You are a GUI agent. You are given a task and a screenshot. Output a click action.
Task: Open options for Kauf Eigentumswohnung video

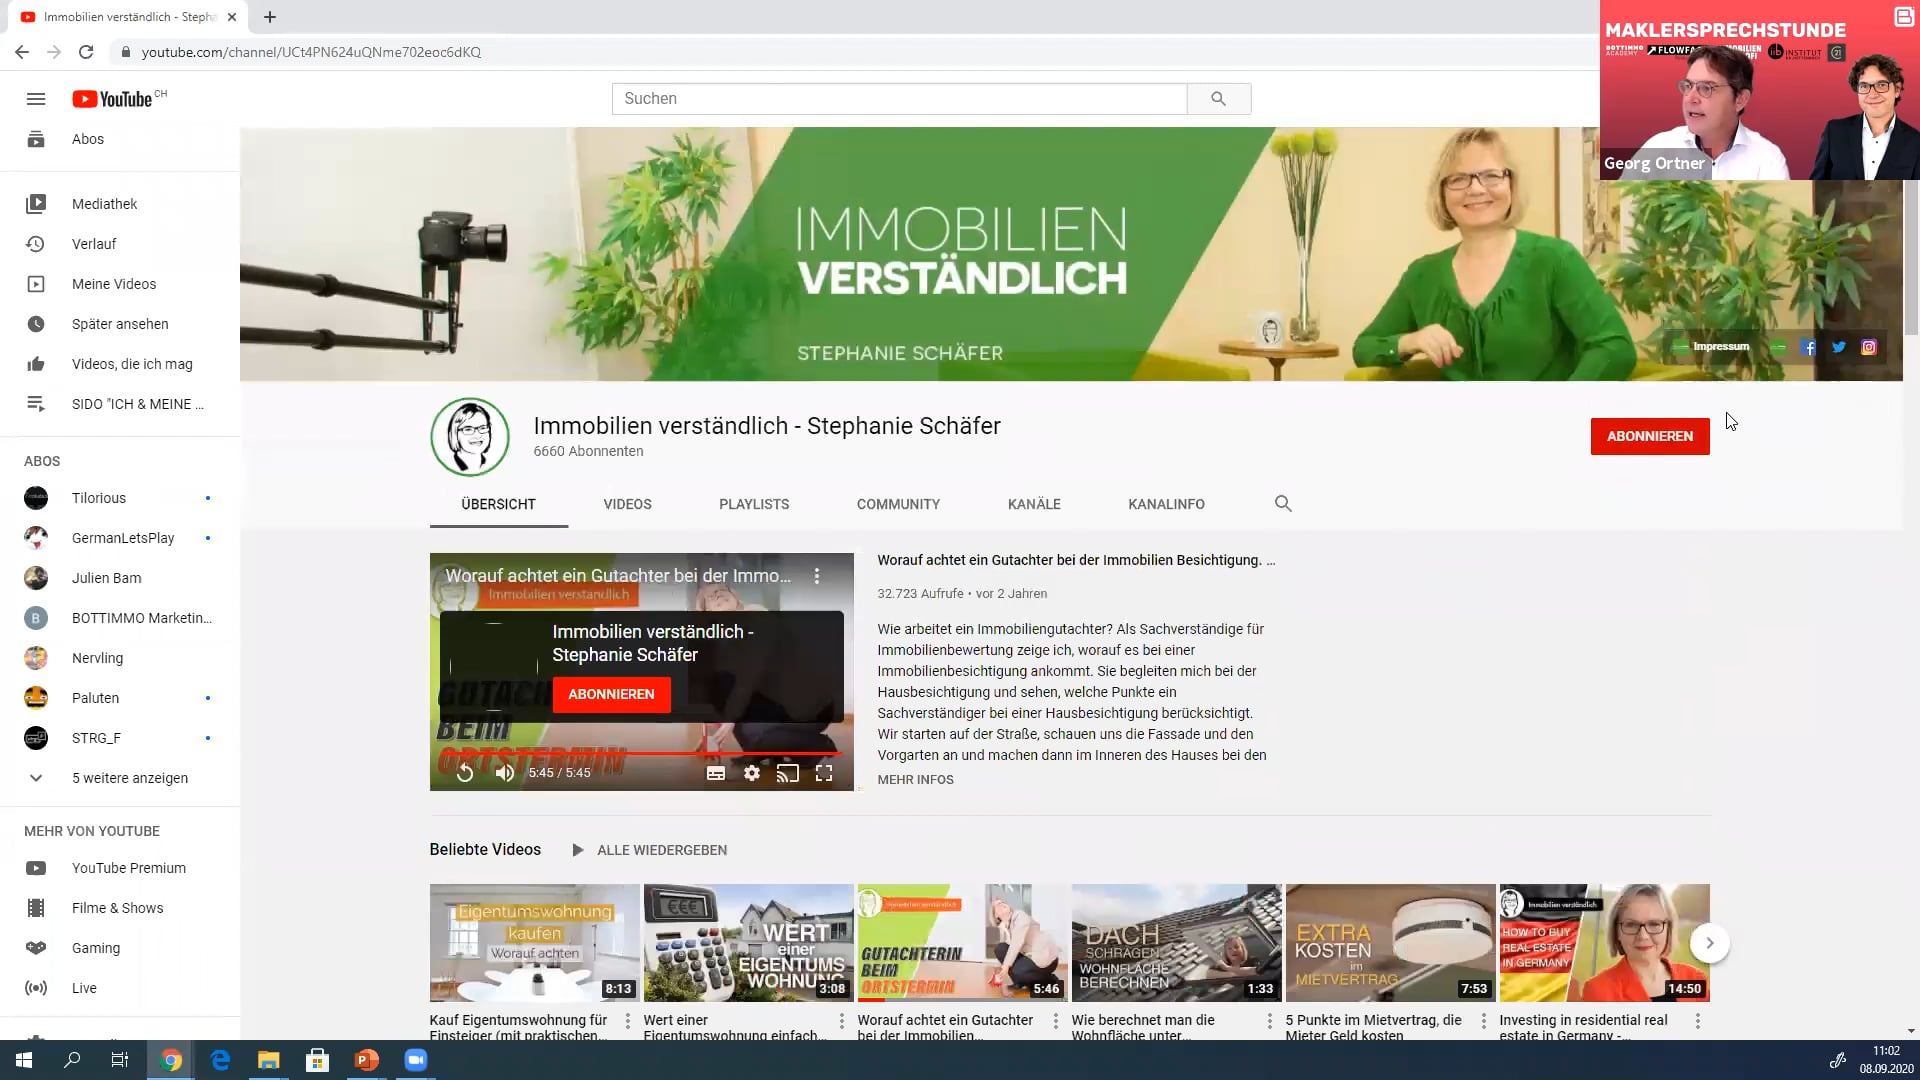pos(628,1021)
